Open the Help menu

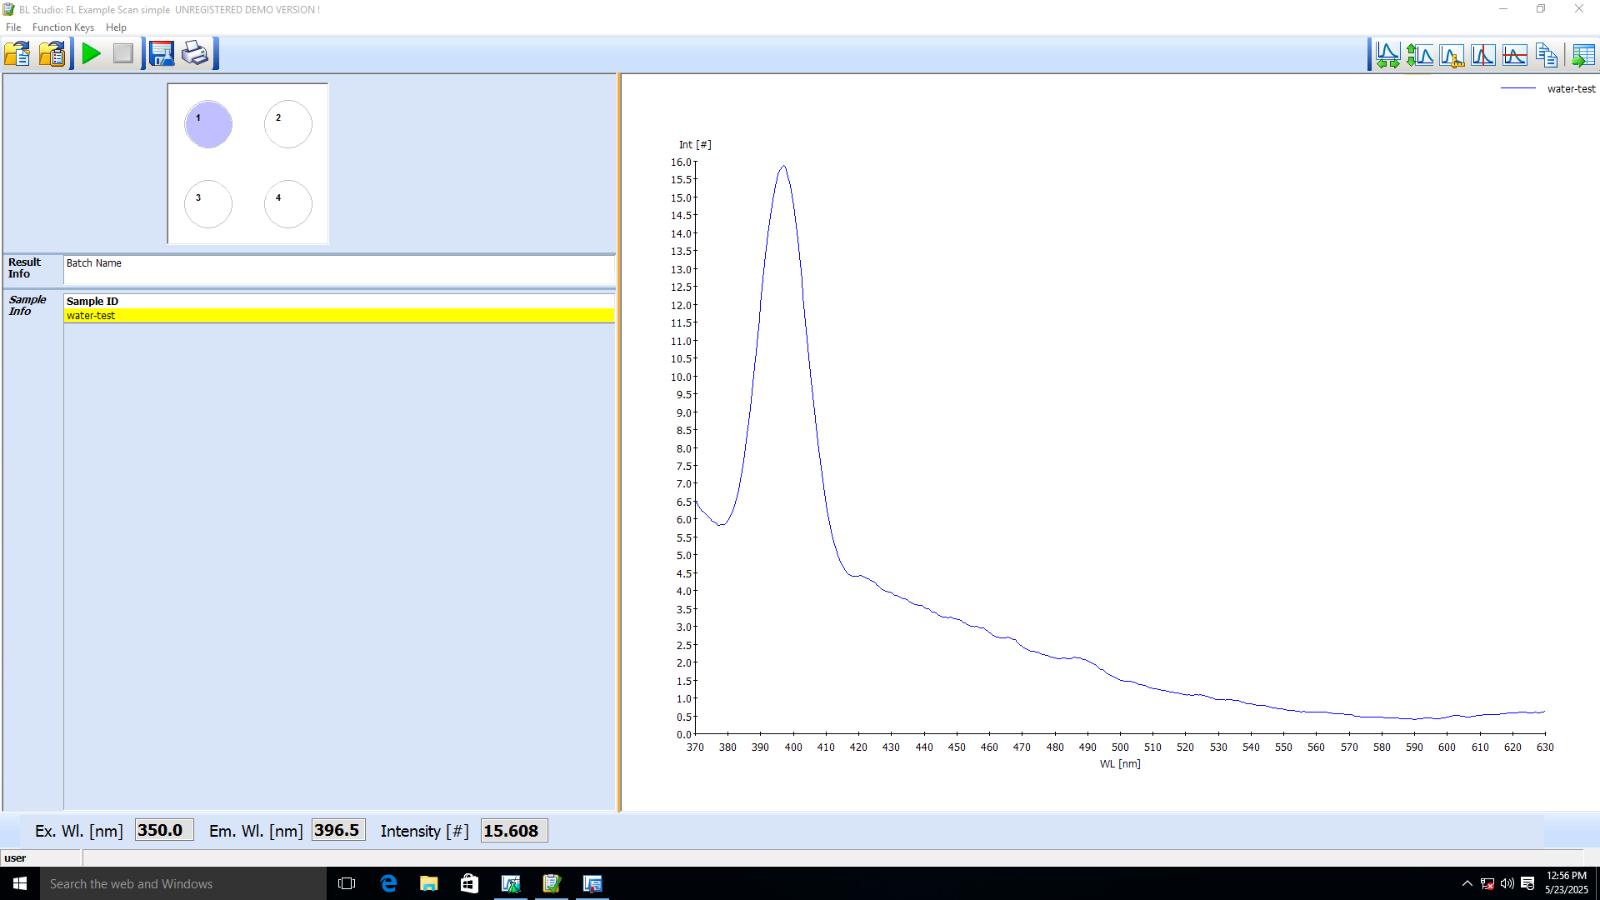click(x=116, y=27)
